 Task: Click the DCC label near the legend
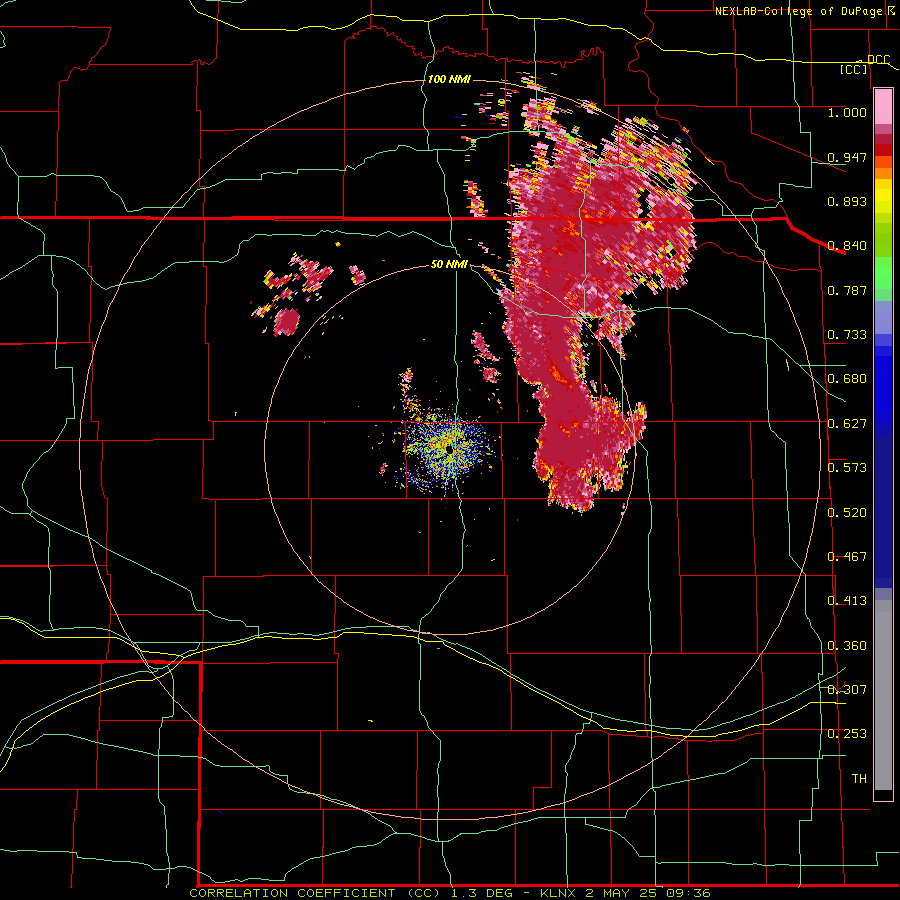point(878,60)
